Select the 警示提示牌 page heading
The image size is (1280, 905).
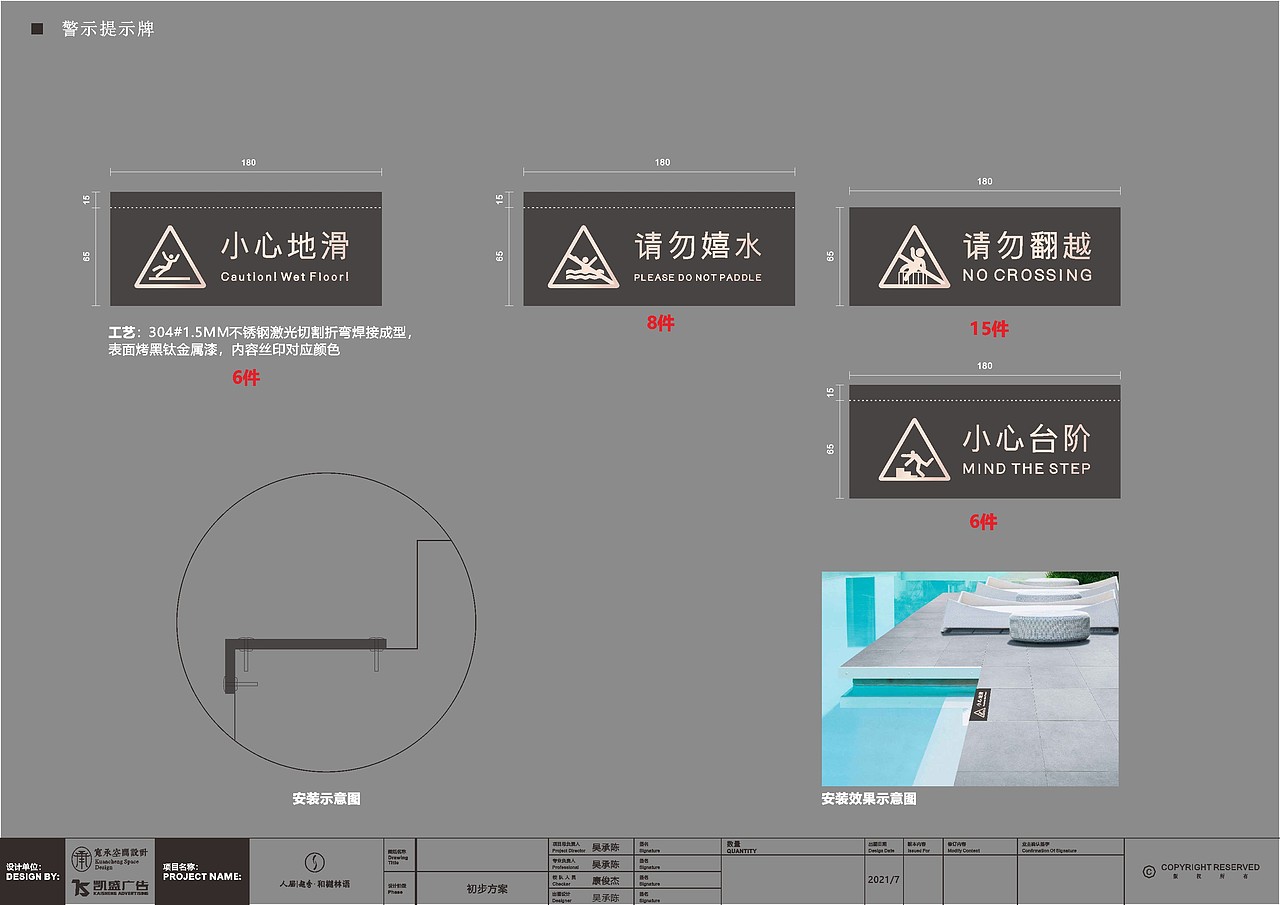[x=108, y=30]
